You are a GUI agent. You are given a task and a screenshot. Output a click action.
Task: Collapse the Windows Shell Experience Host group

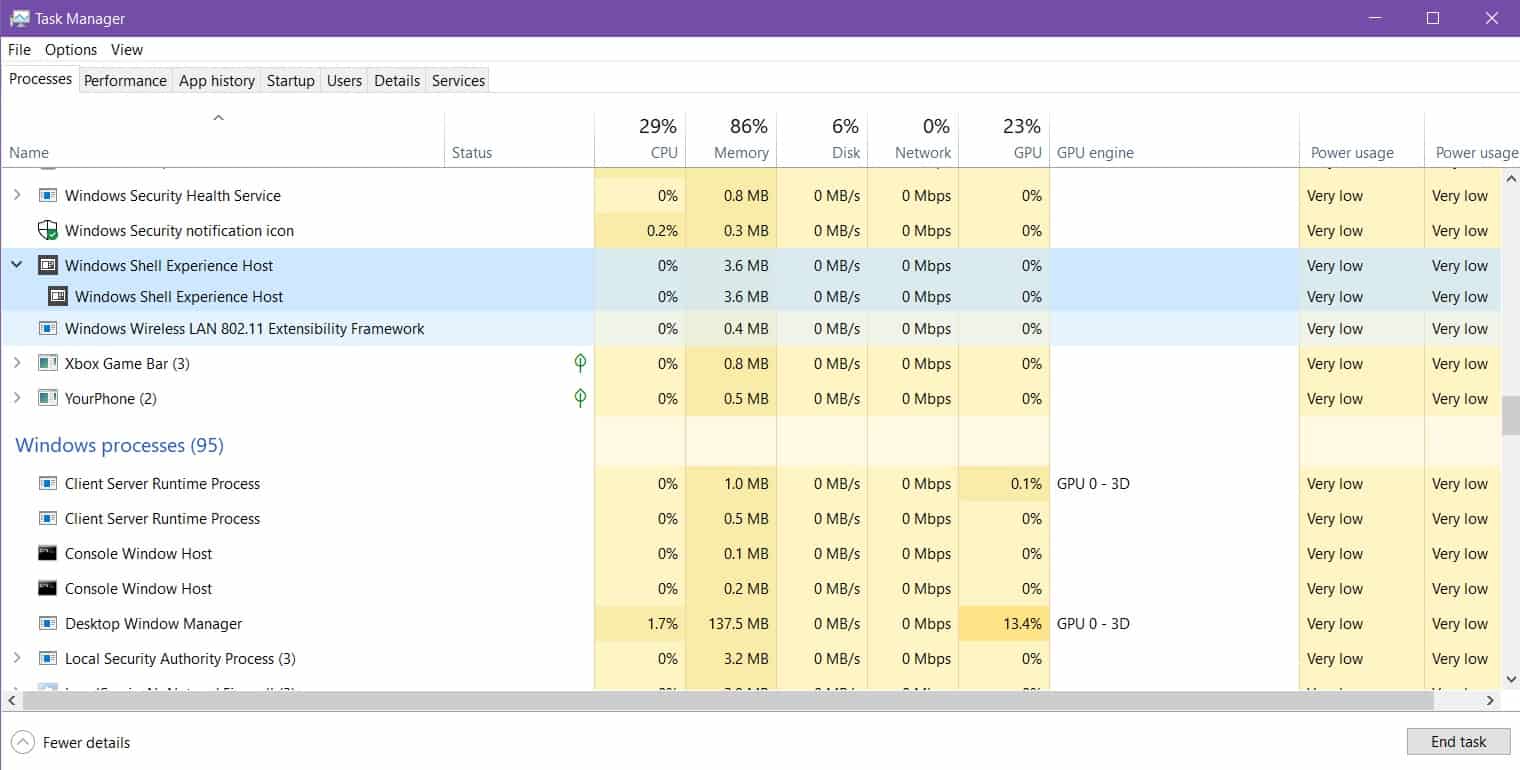pyautogui.click(x=17, y=266)
